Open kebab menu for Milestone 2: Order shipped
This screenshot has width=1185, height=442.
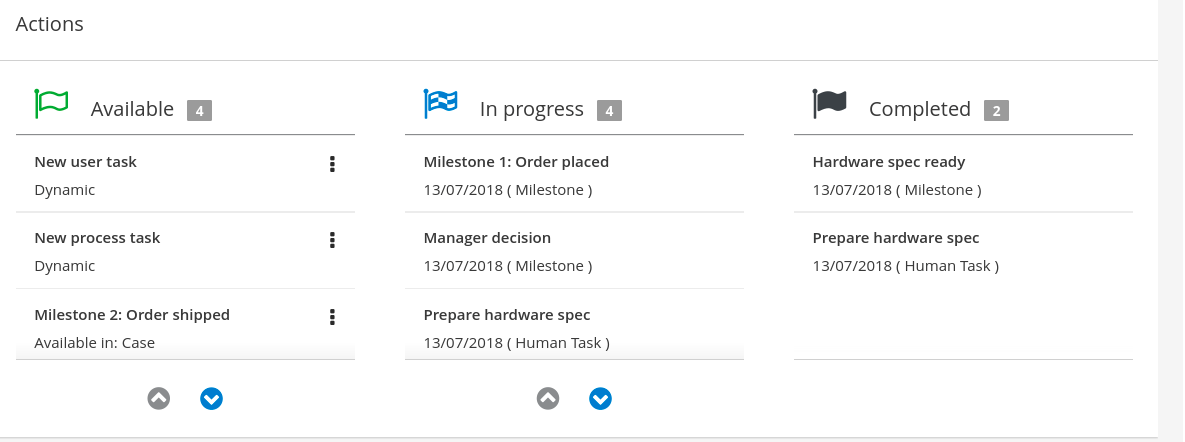[332, 317]
